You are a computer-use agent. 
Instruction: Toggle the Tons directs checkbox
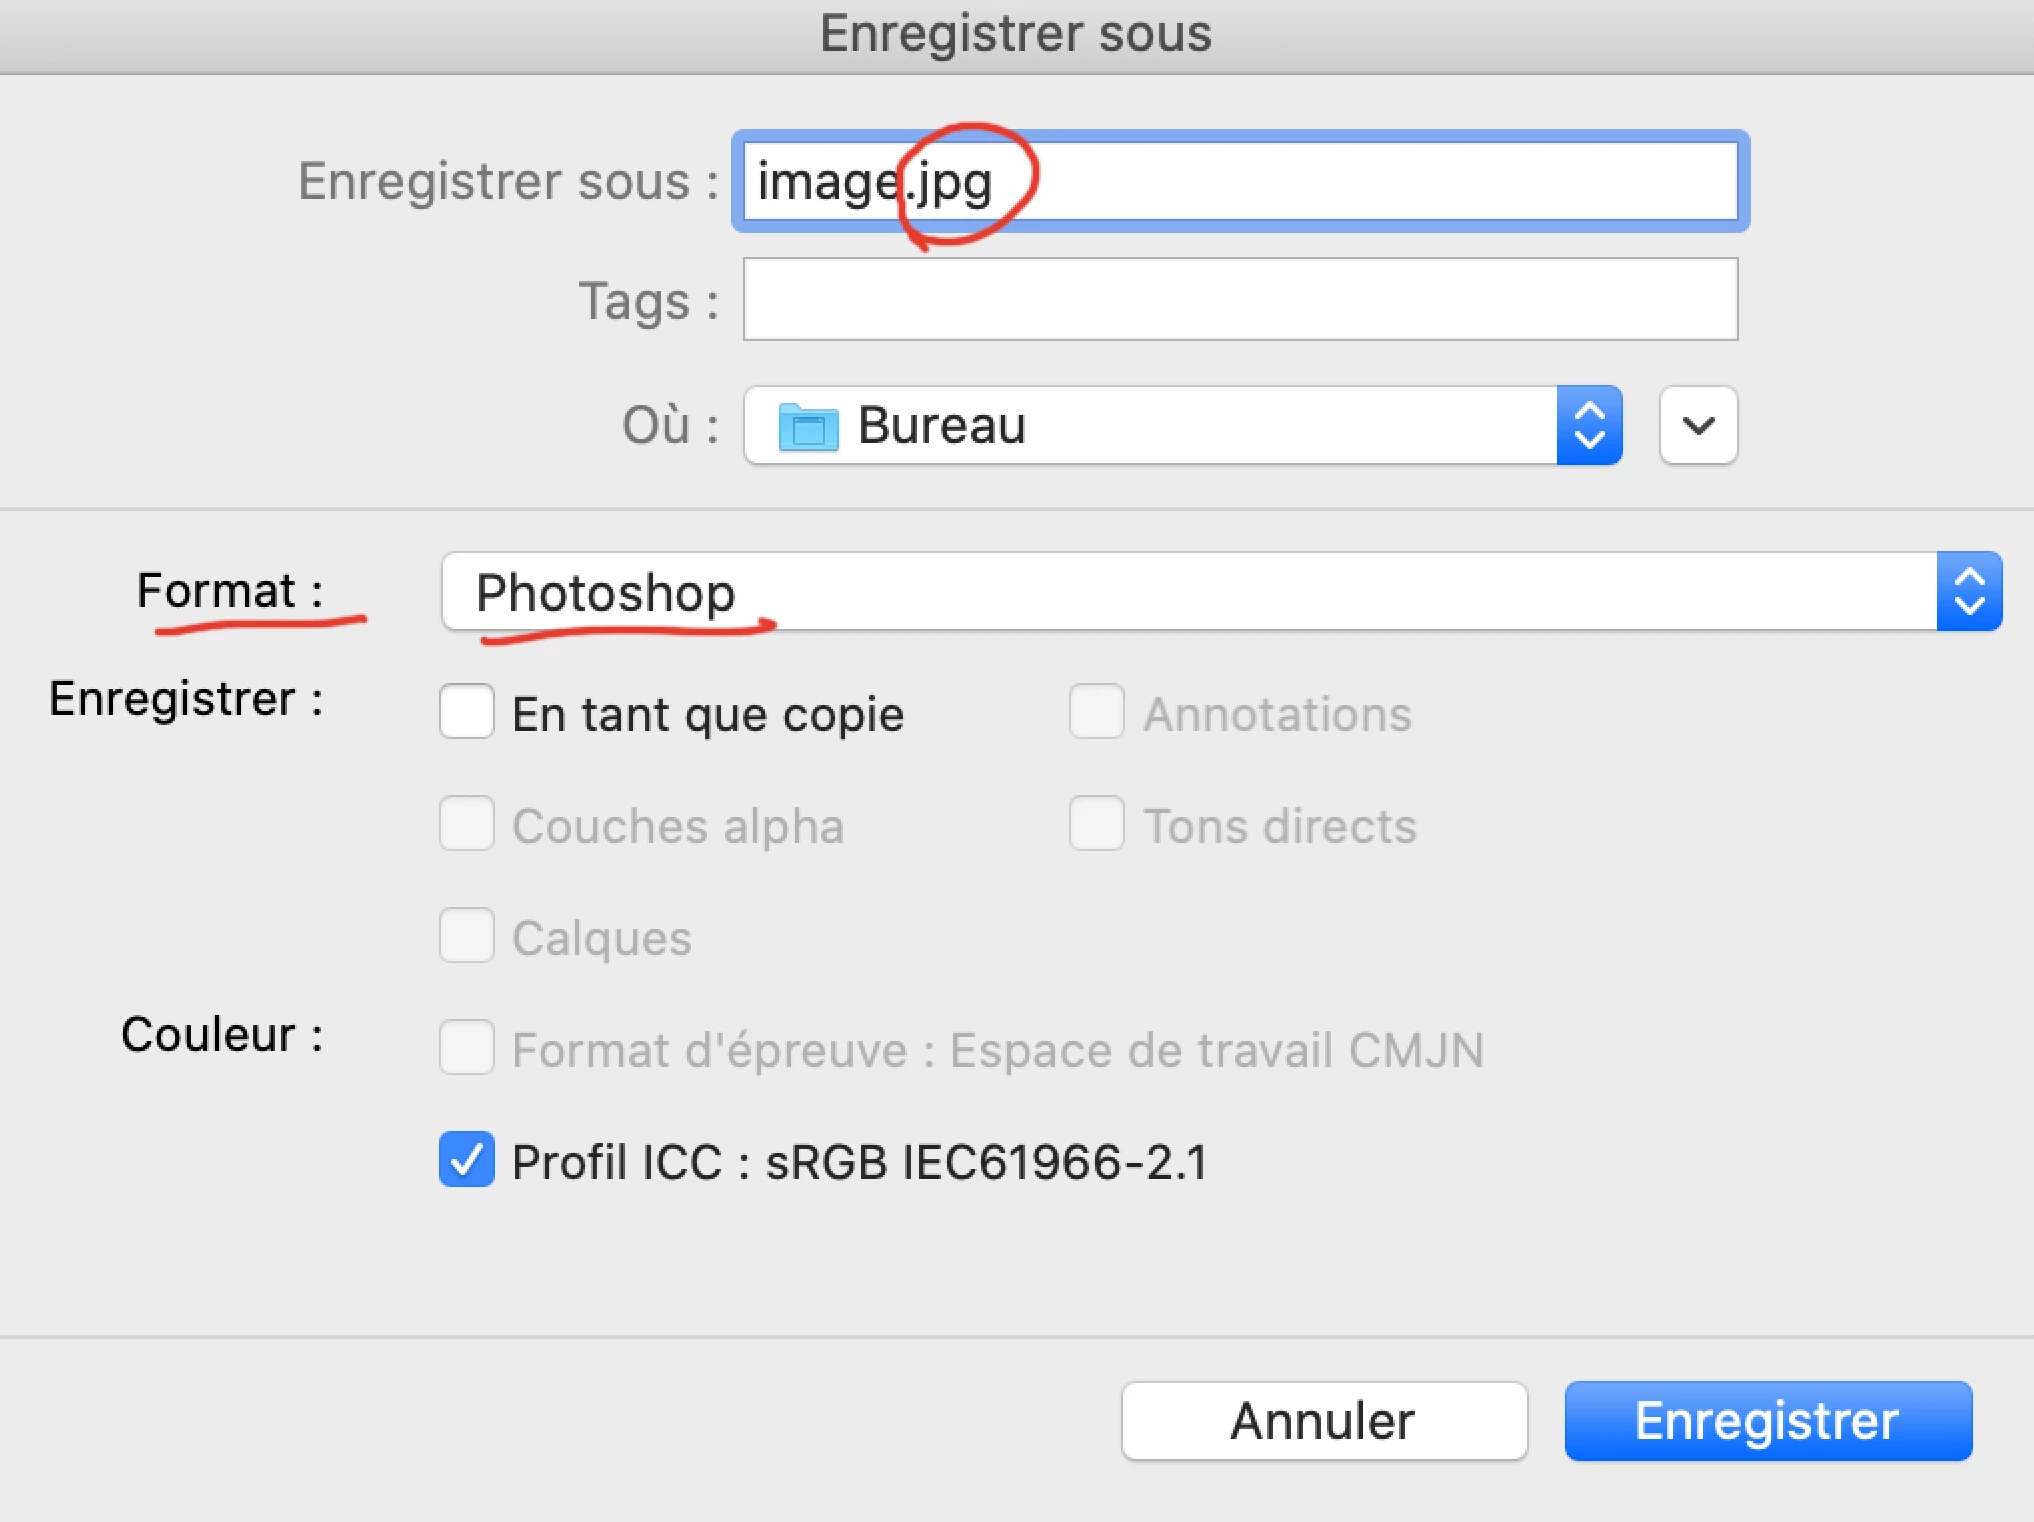(x=1097, y=823)
